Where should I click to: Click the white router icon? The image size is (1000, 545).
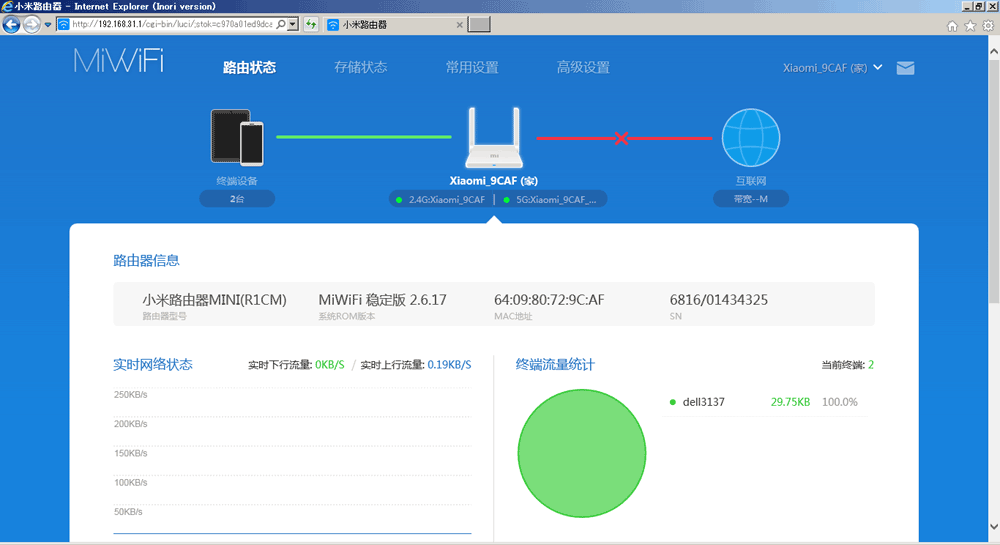tap(494, 140)
